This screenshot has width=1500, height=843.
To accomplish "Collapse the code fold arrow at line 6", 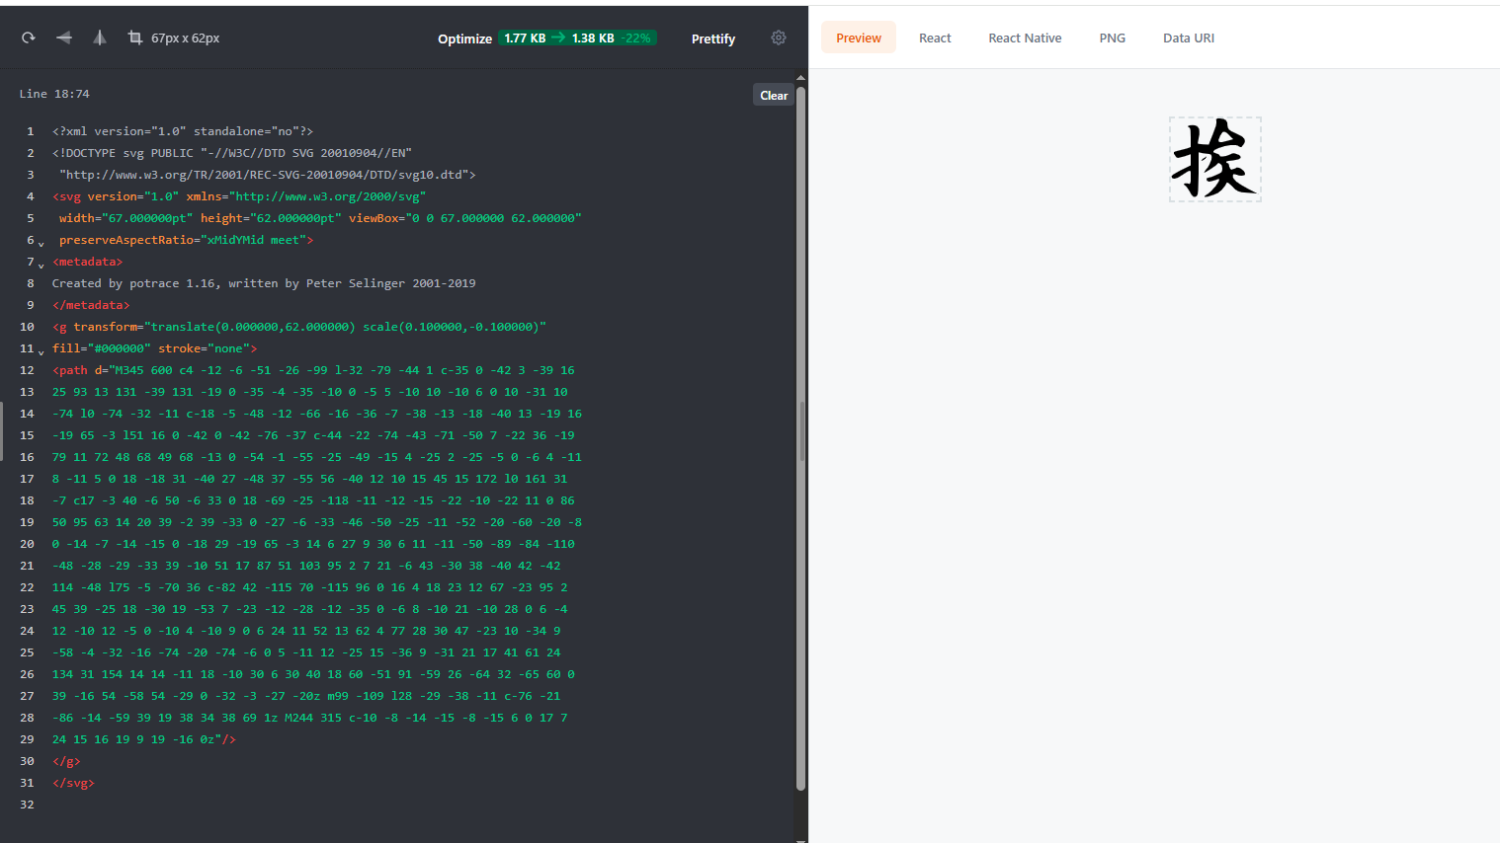I will 41,243.
